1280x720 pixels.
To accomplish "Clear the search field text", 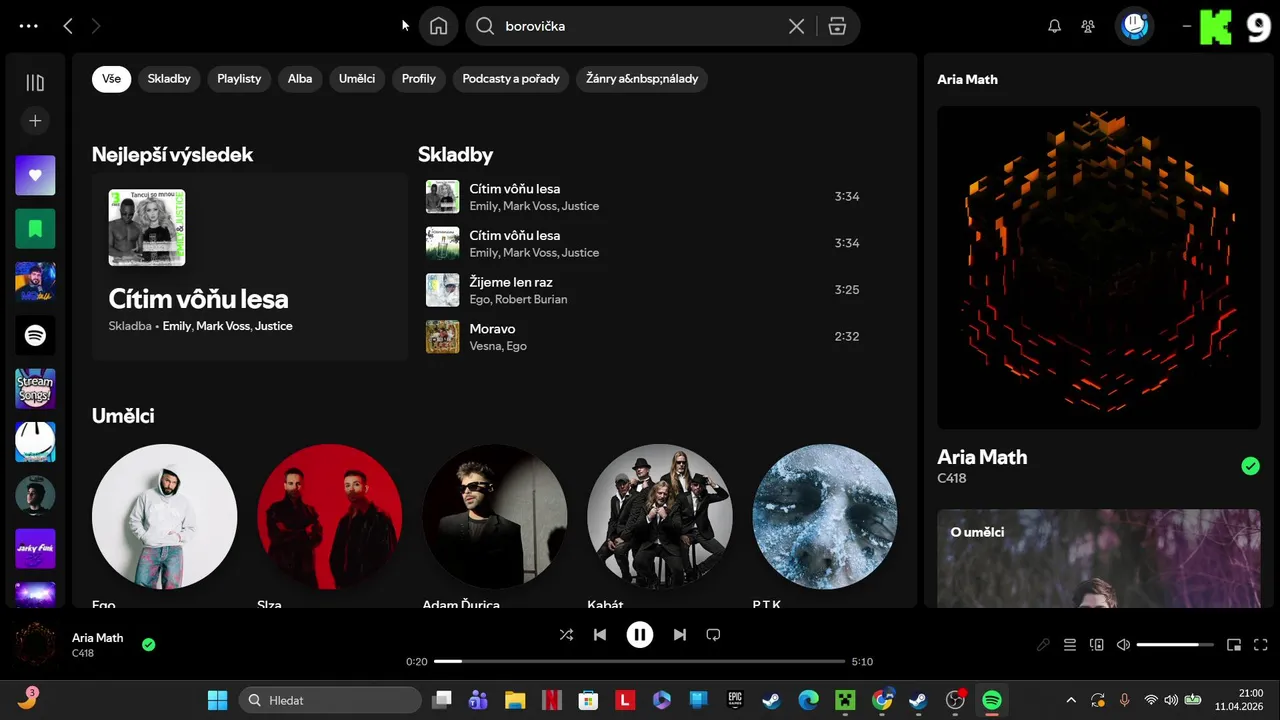I will (x=796, y=26).
